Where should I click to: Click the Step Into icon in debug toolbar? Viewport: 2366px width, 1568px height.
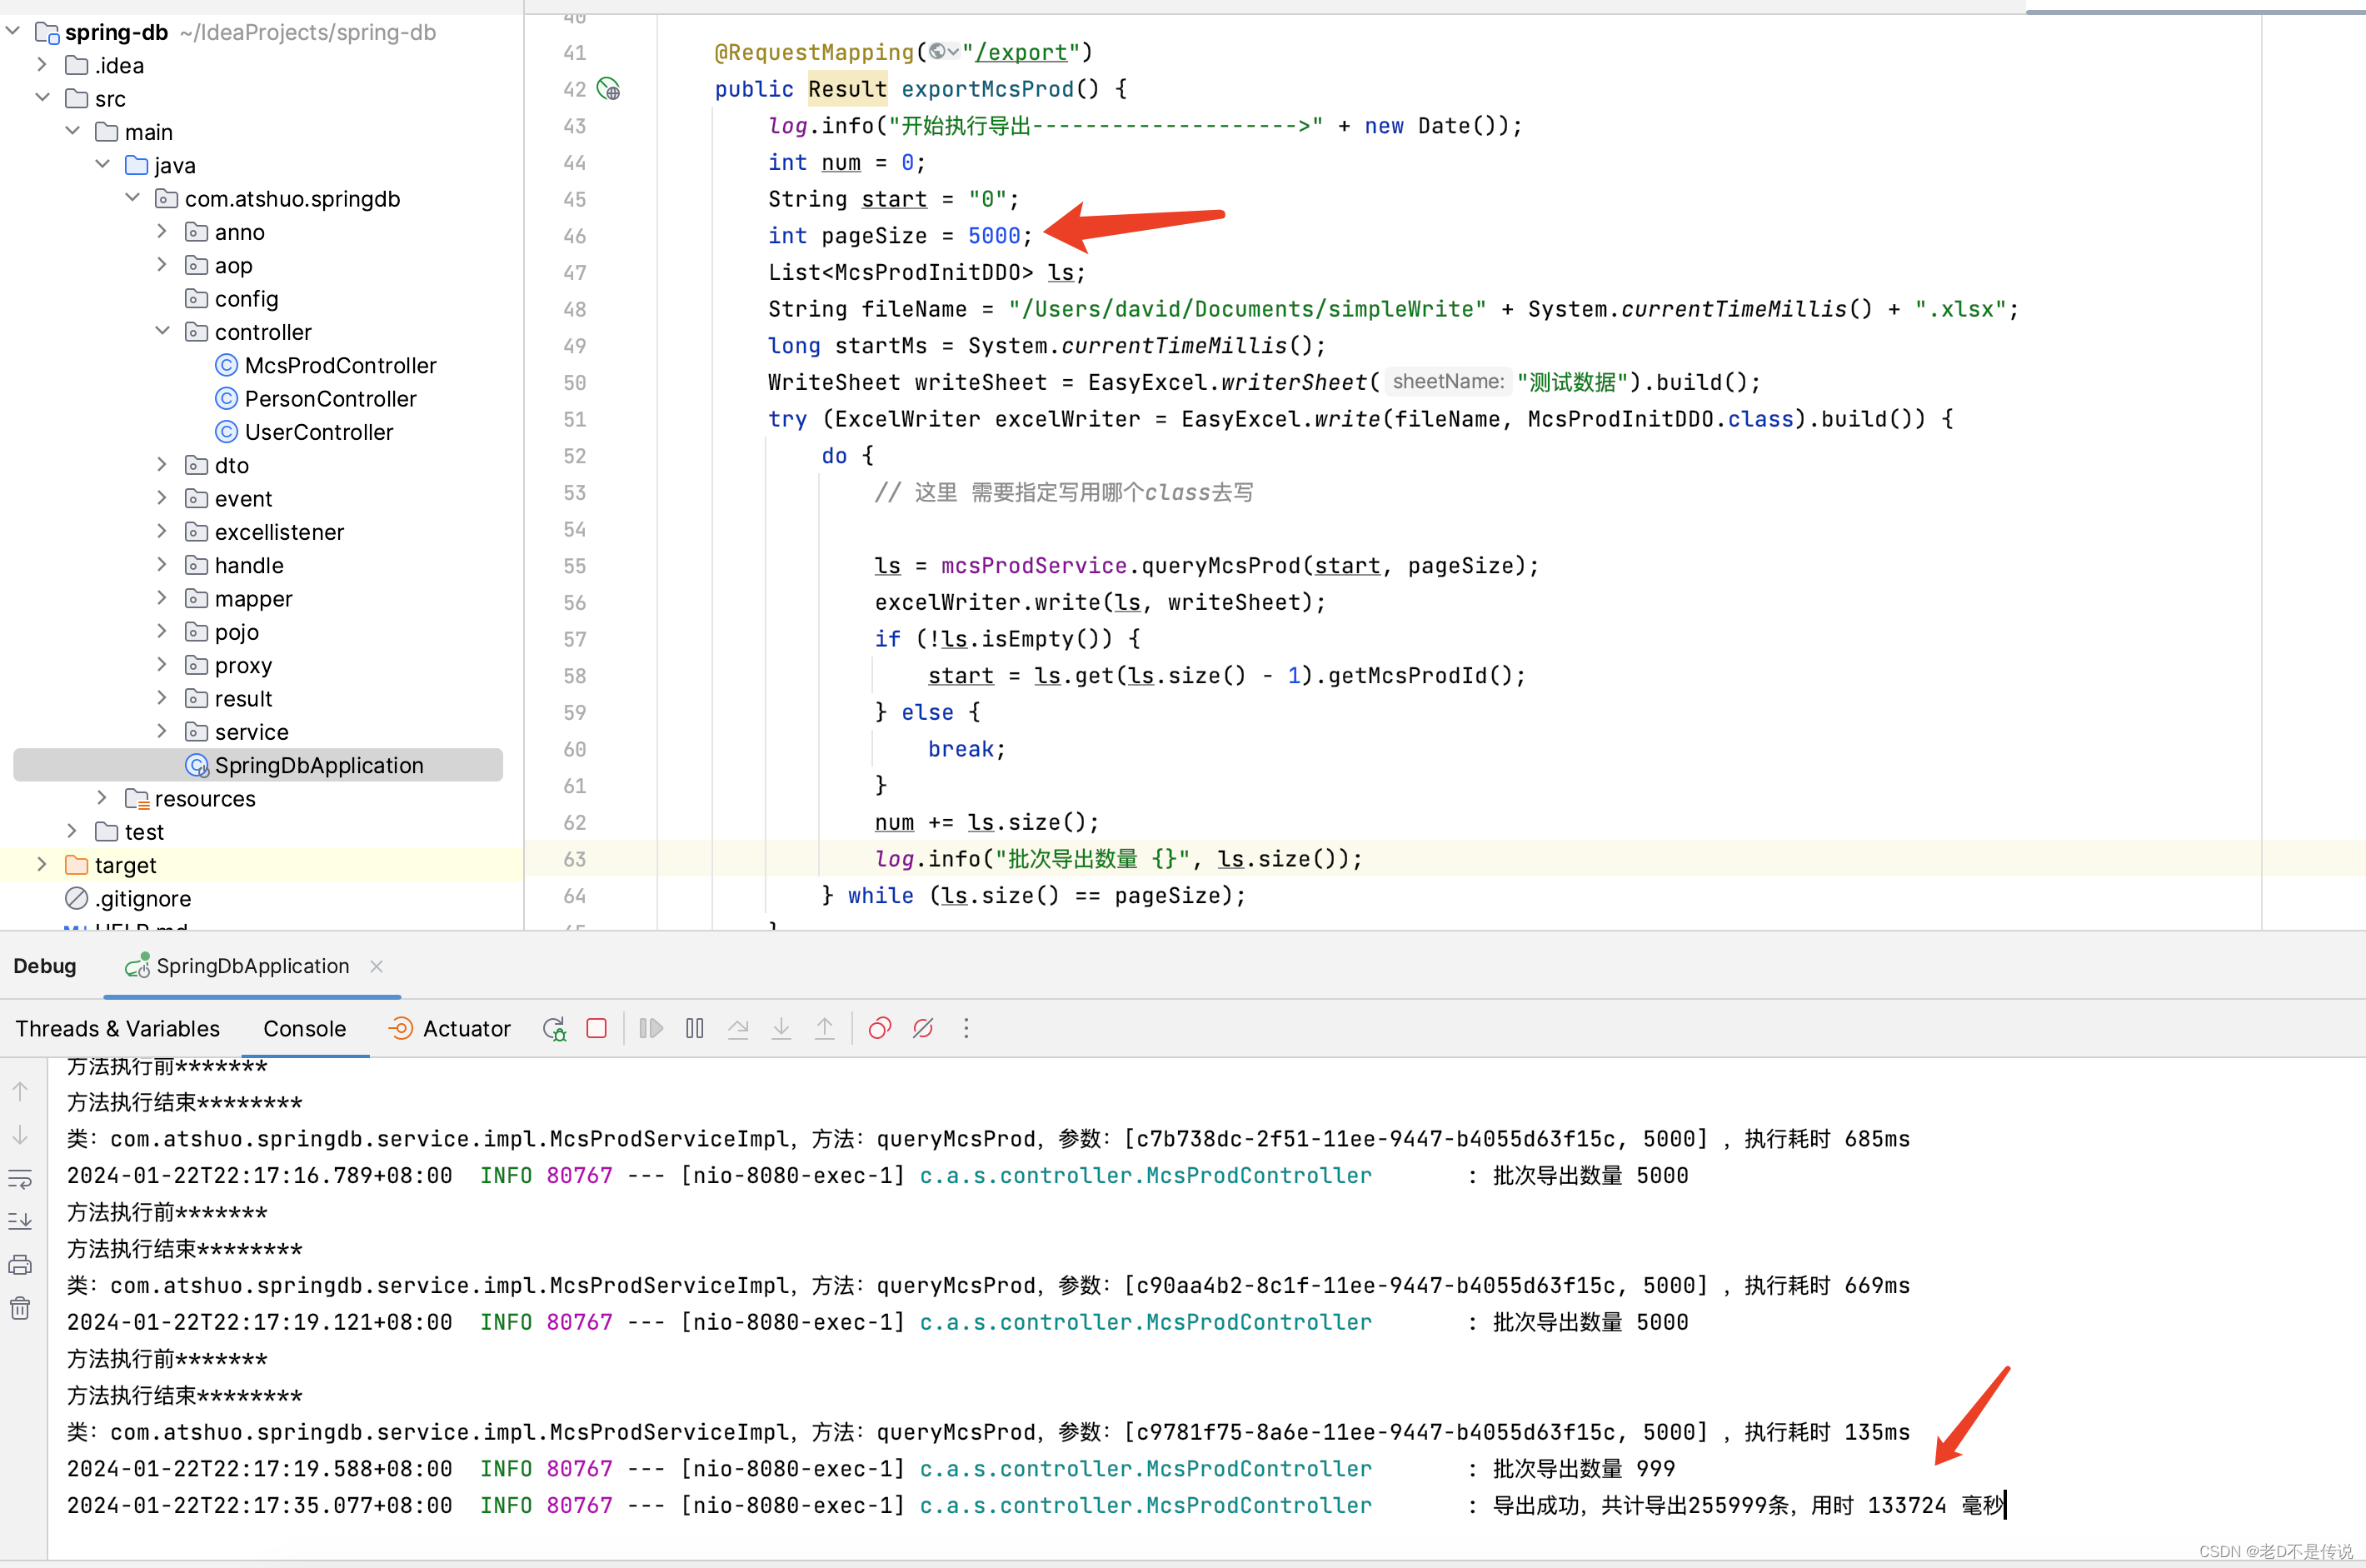tap(784, 1027)
